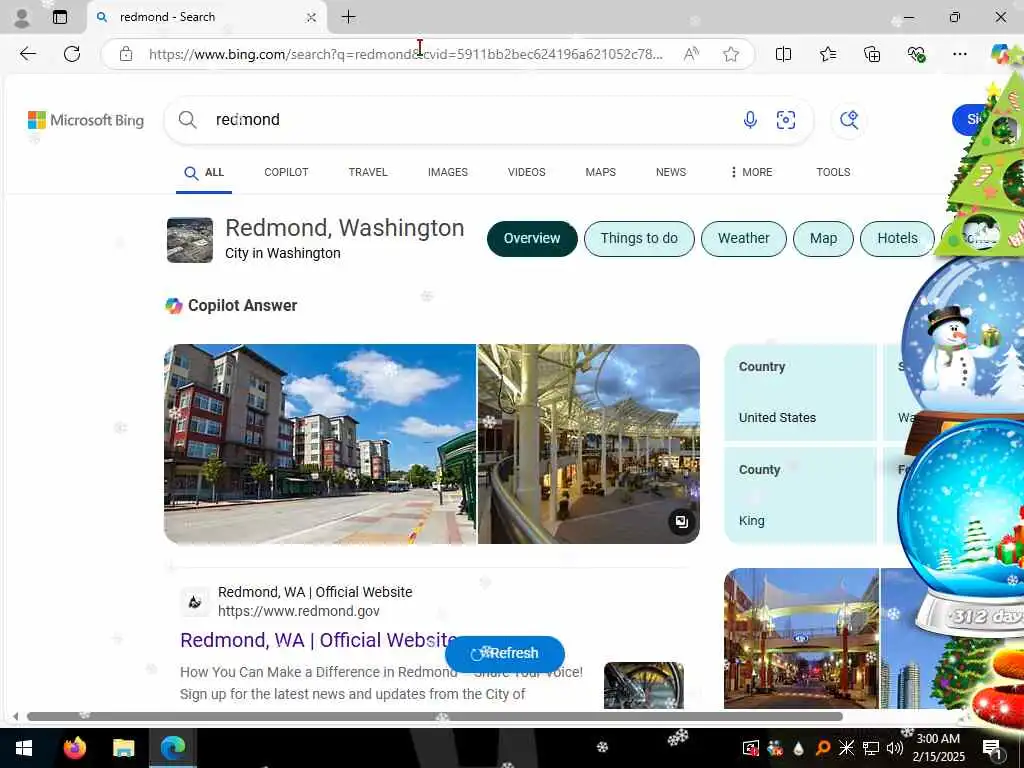1024x768 pixels.
Task: Click the Country United States card
Action: coord(800,392)
